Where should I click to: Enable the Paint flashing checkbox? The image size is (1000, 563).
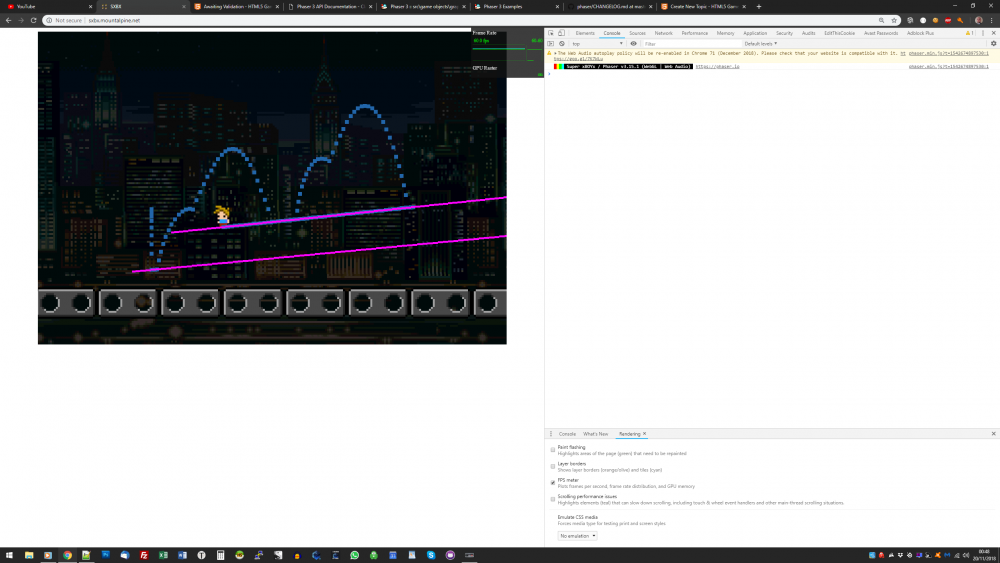point(553,450)
